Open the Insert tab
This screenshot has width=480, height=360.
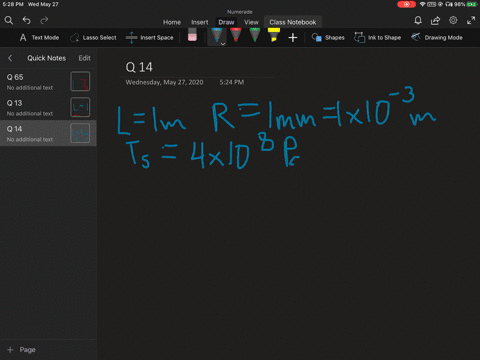pos(200,22)
